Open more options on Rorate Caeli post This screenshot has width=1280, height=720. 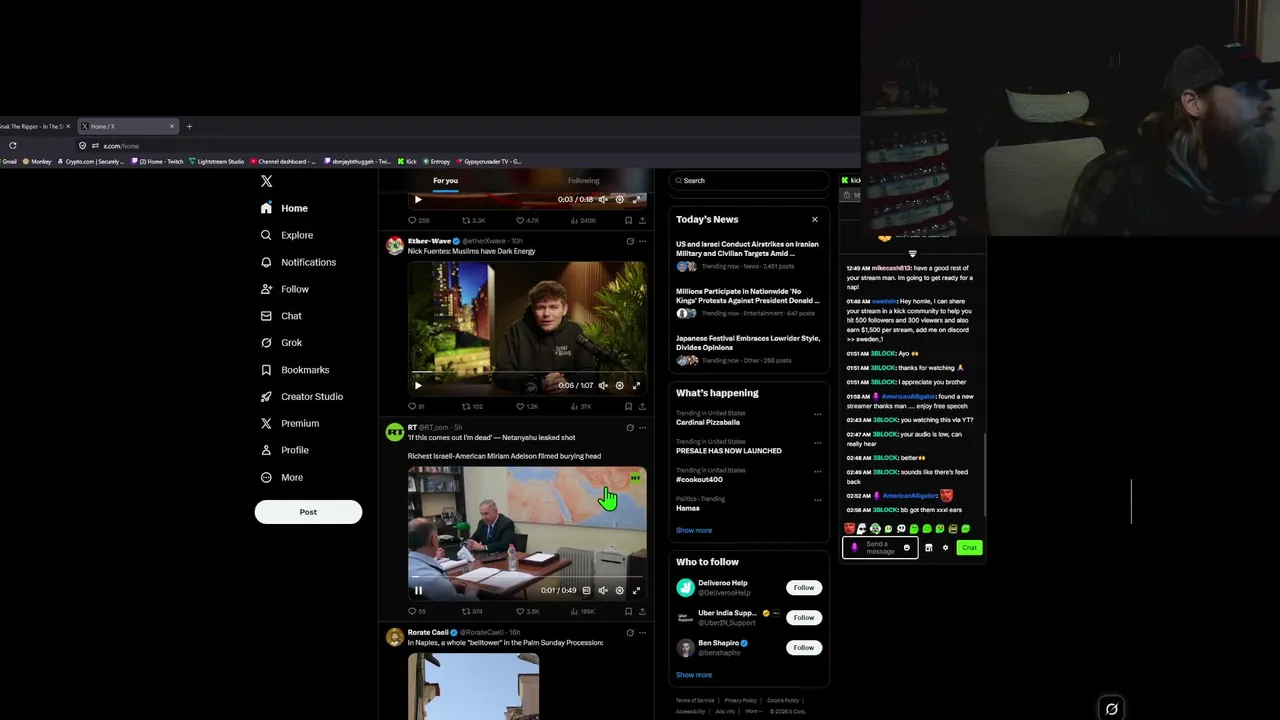[643, 633]
